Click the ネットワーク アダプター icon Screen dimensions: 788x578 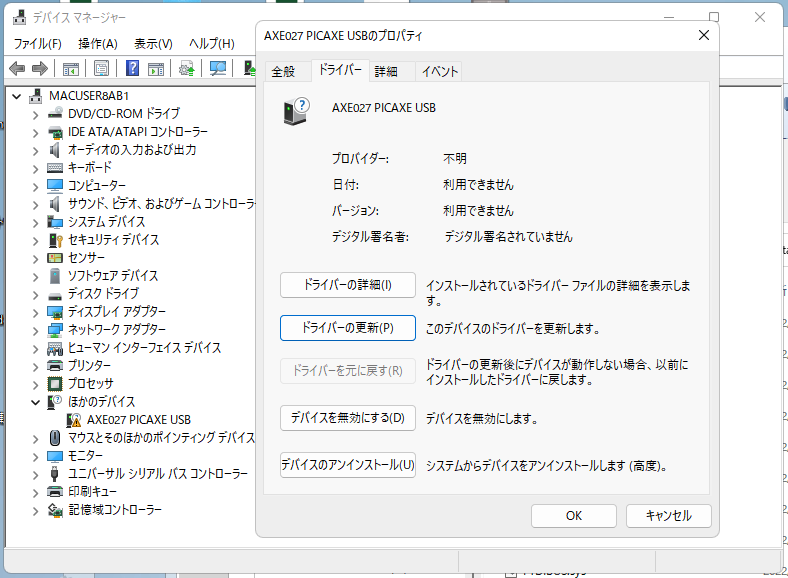click(x=55, y=330)
